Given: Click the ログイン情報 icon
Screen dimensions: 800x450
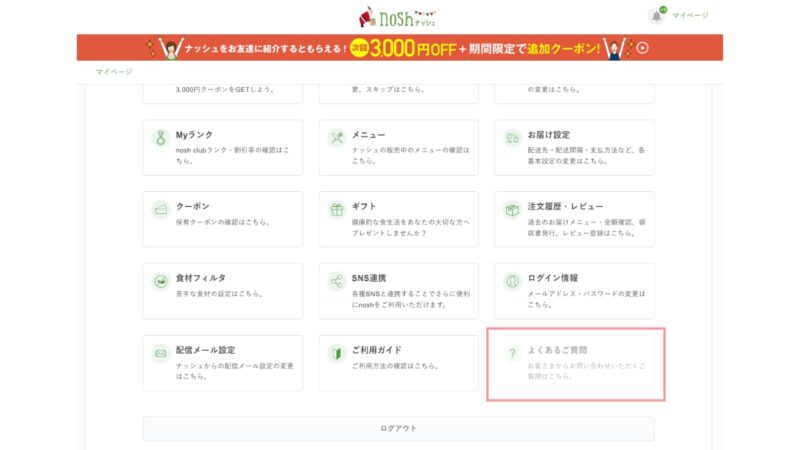Looking at the screenshot, I should click(x=512, y=281).
